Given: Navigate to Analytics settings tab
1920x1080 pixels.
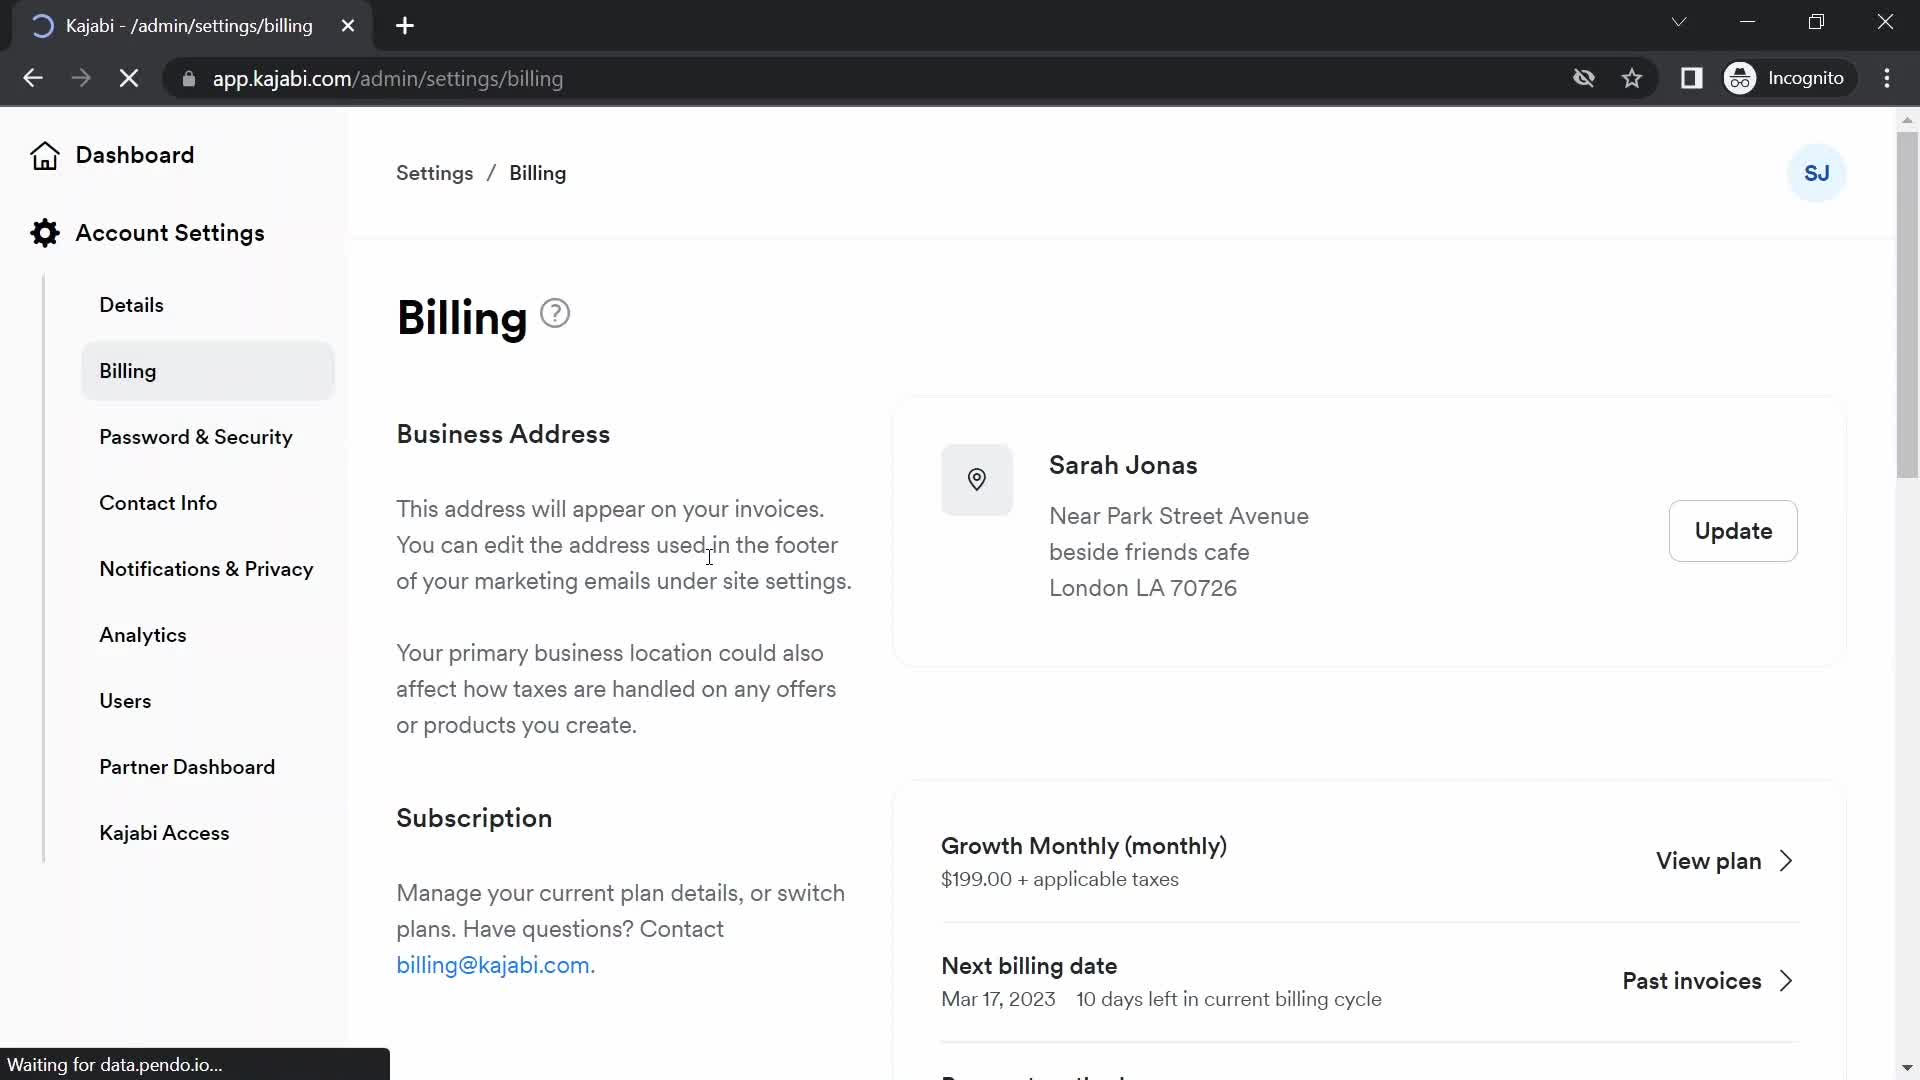Looking at the screenshot, I should (142, 634).
